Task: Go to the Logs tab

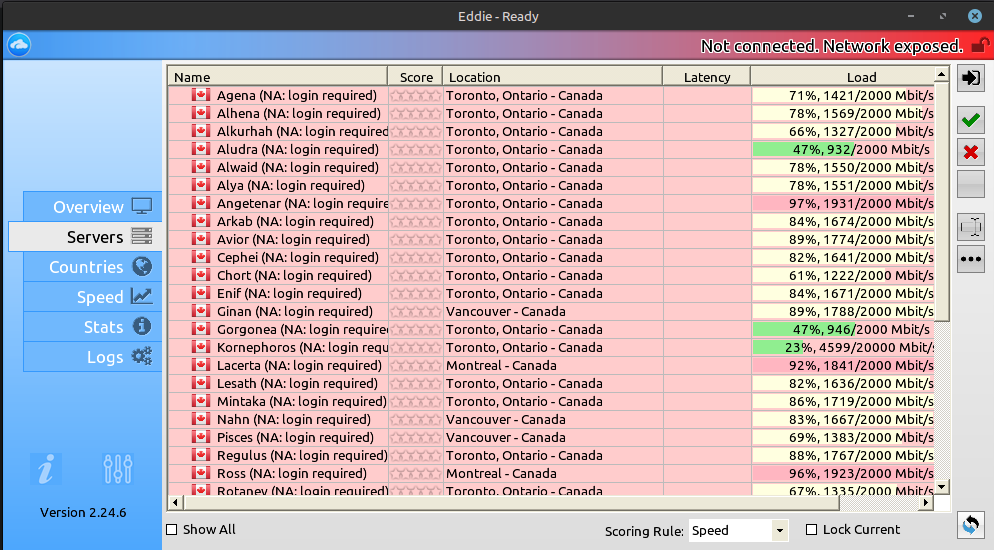Action: point(90,357)
